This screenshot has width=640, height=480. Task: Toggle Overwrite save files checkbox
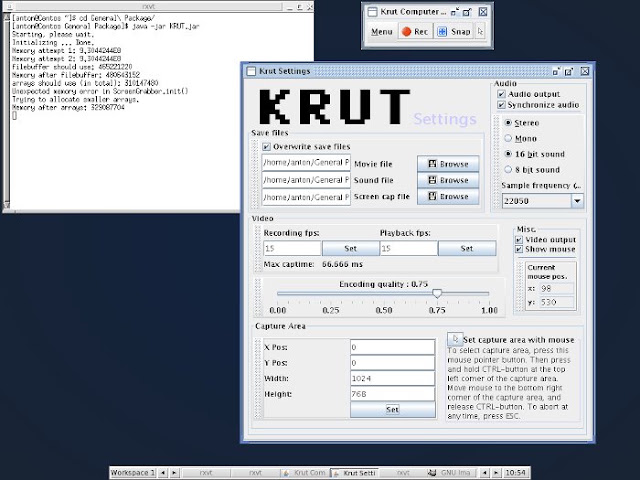[x=267, y=147]
